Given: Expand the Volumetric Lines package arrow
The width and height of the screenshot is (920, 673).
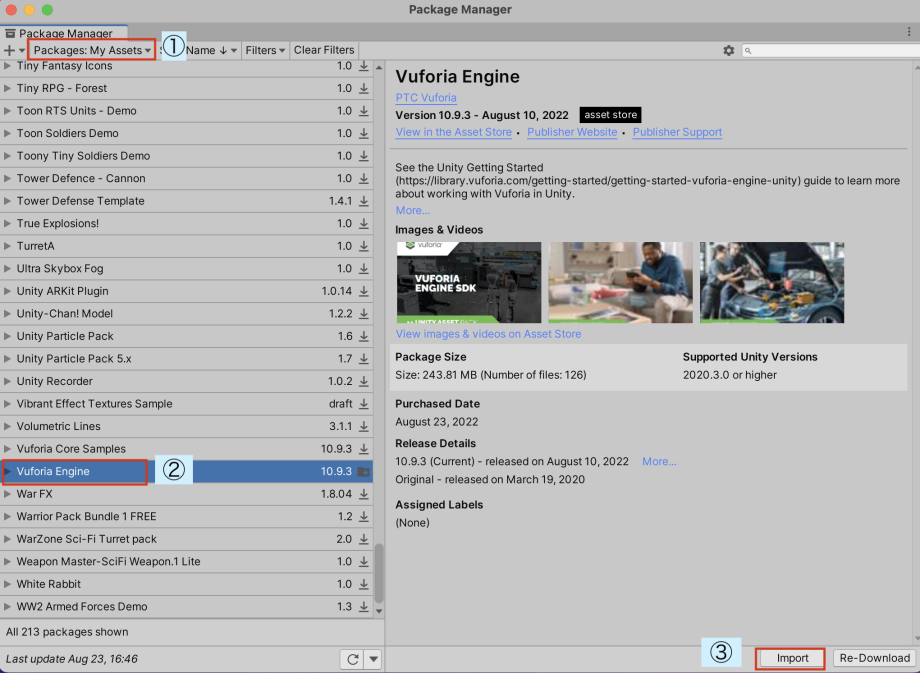Looking at the screenshot, I should (9, 426).
